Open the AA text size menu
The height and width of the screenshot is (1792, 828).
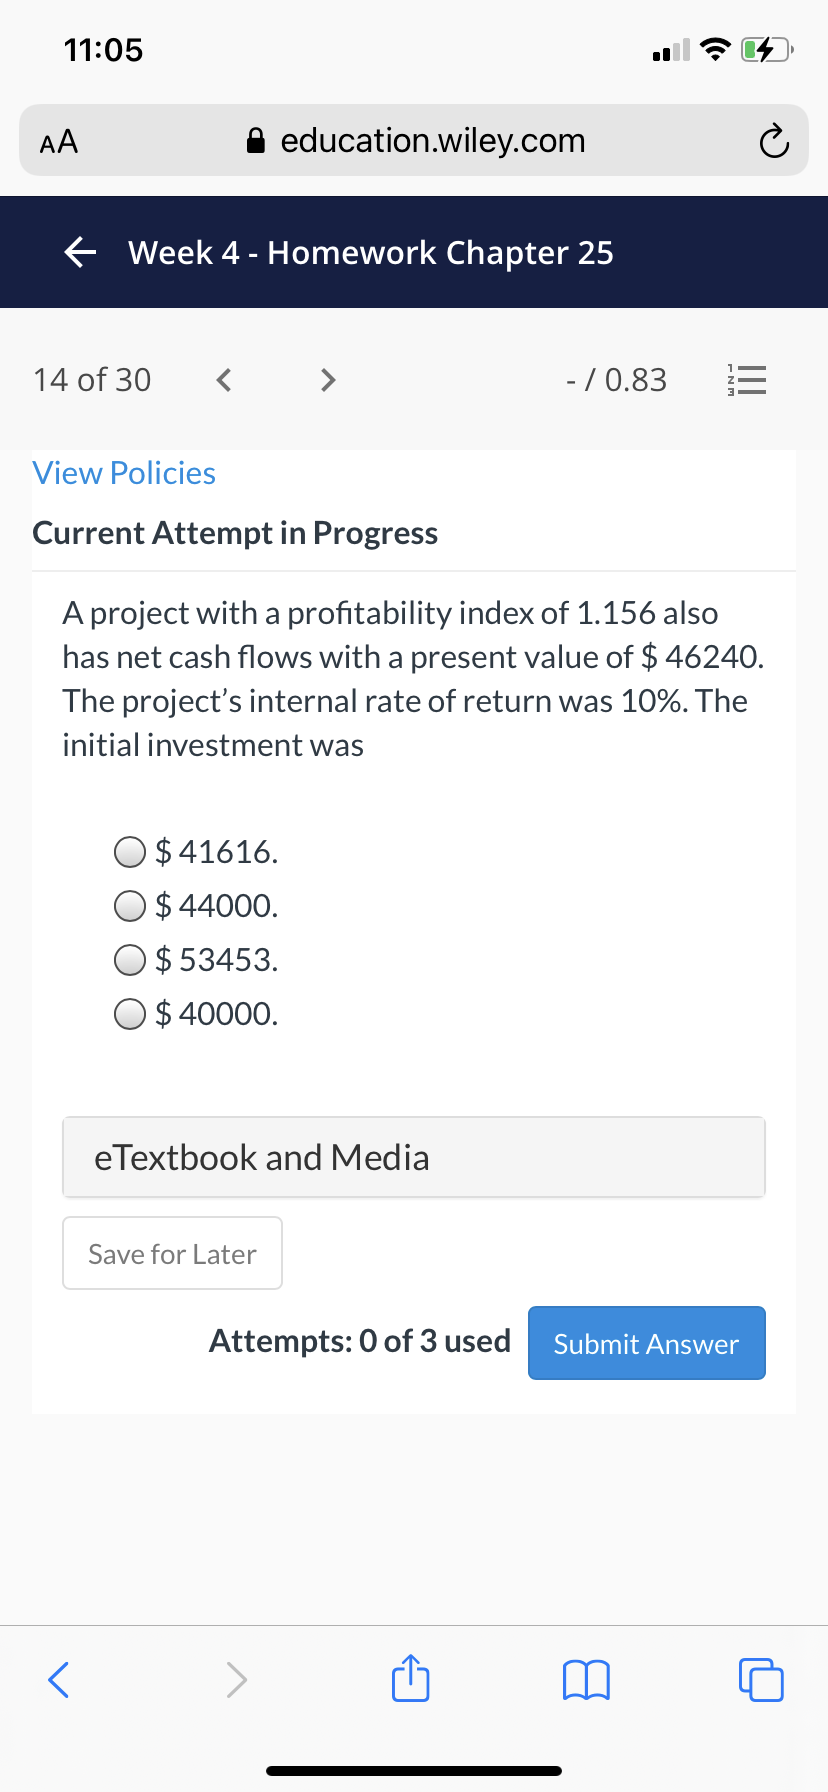(59, 142)
